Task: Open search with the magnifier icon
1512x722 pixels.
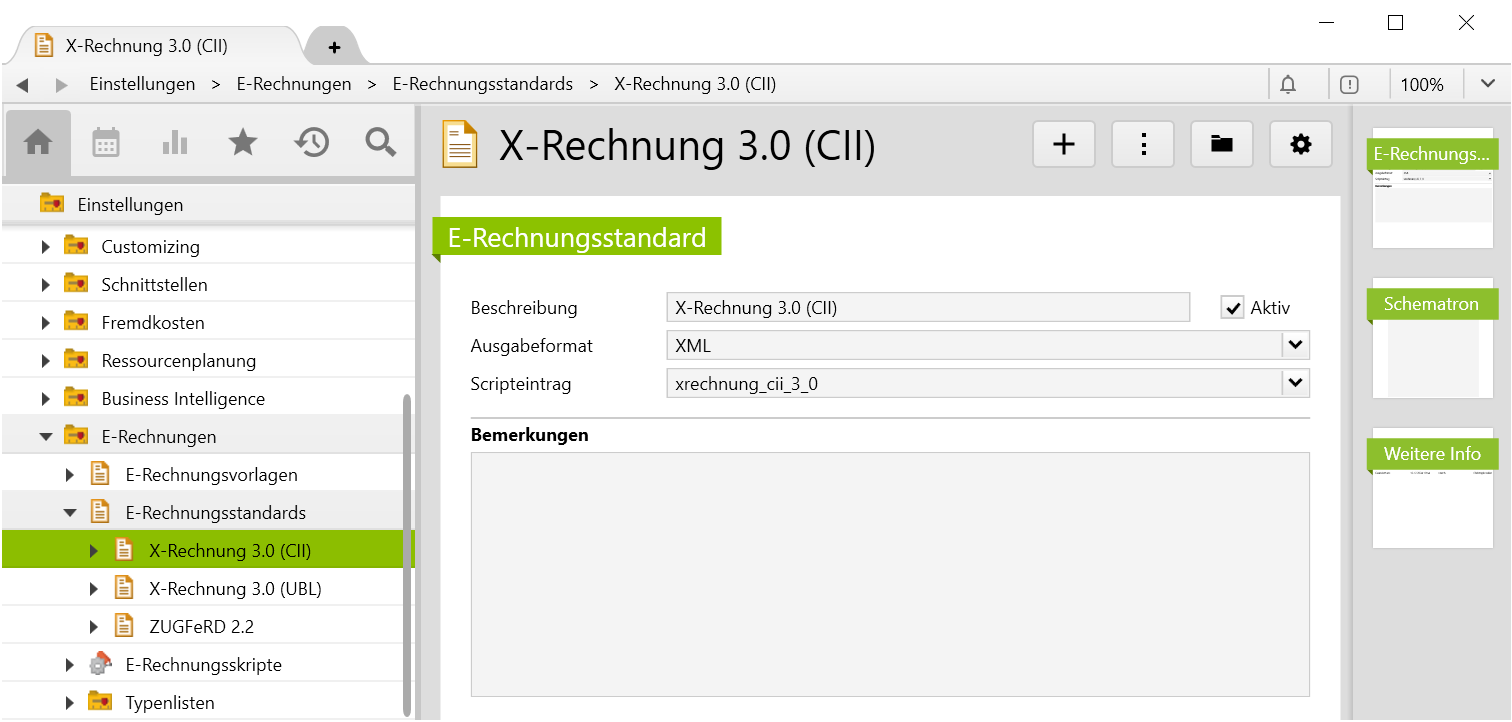Action: point(381,143)
